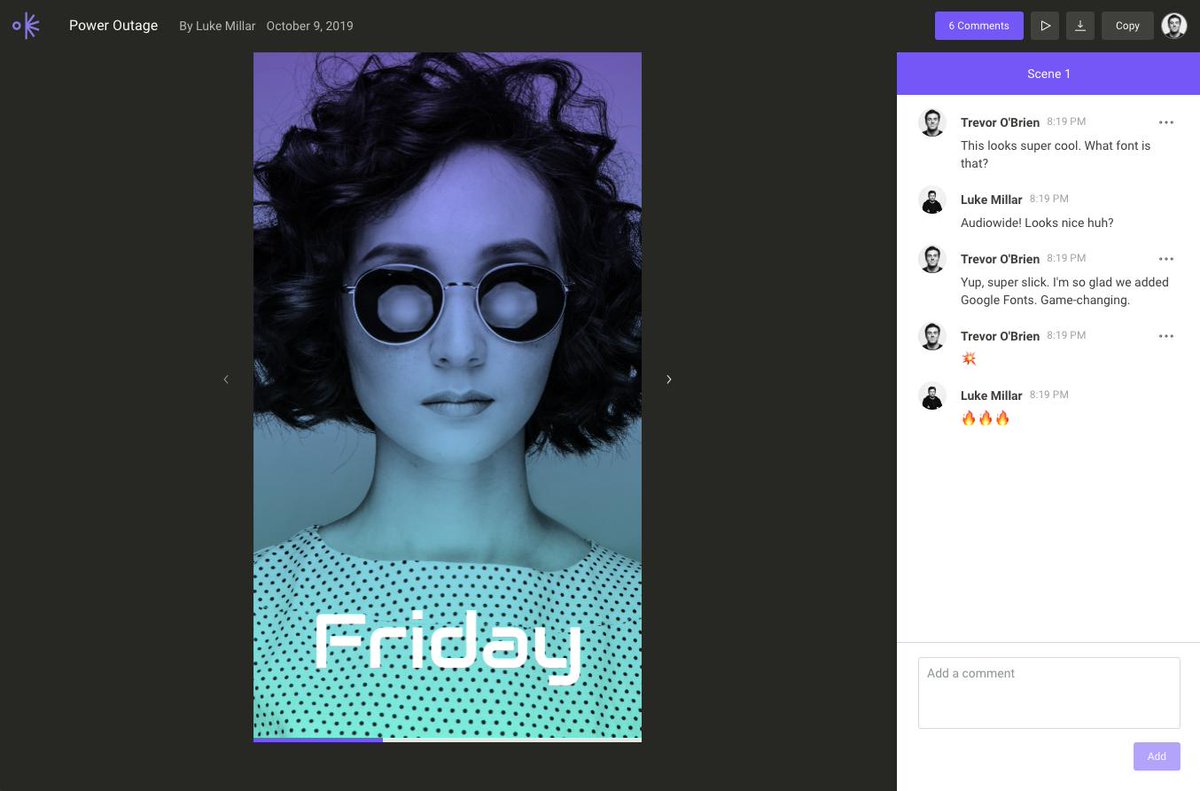1200x791 pixels.
Task: Click the download icon in header
Action: [x=1080, y=26]
